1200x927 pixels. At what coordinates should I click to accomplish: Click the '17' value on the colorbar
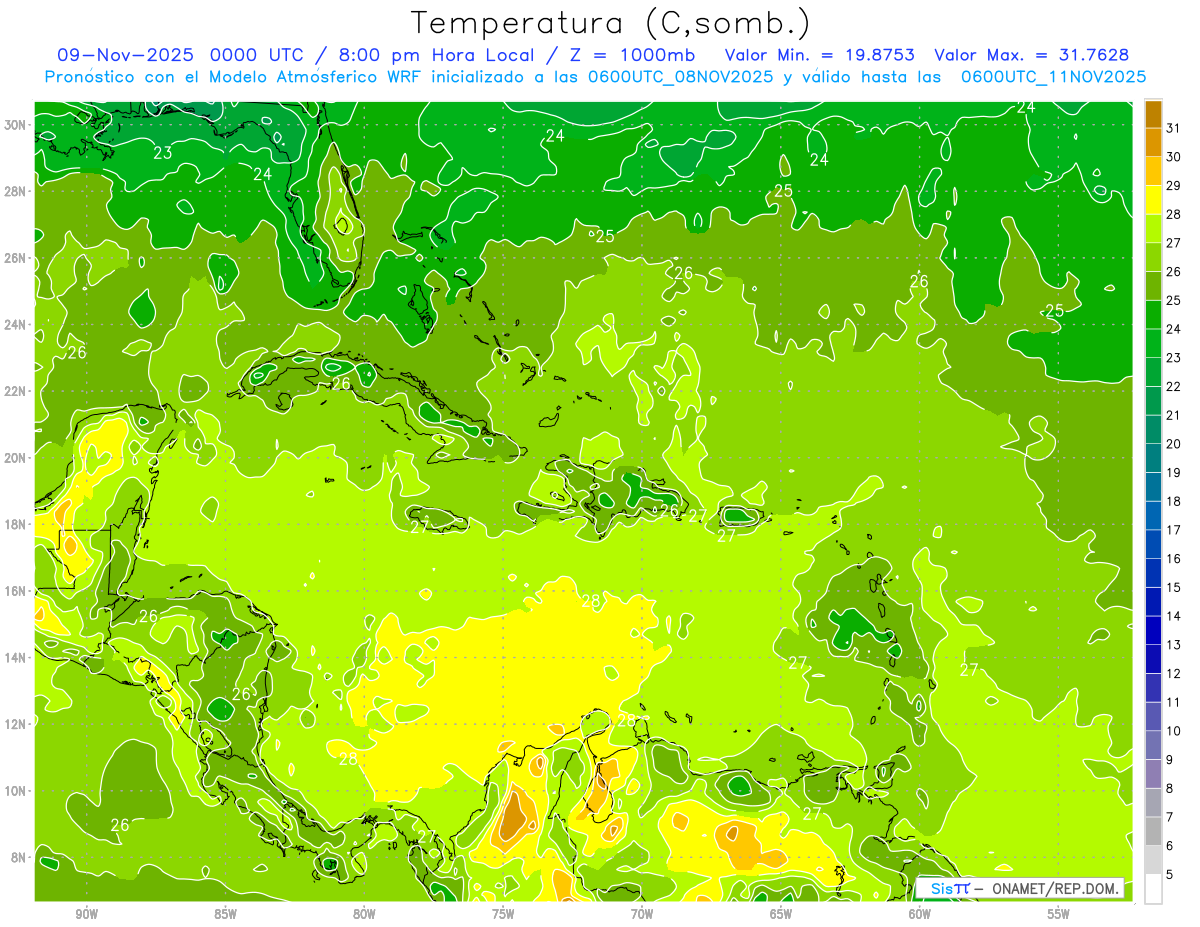tap(1173, 530)
